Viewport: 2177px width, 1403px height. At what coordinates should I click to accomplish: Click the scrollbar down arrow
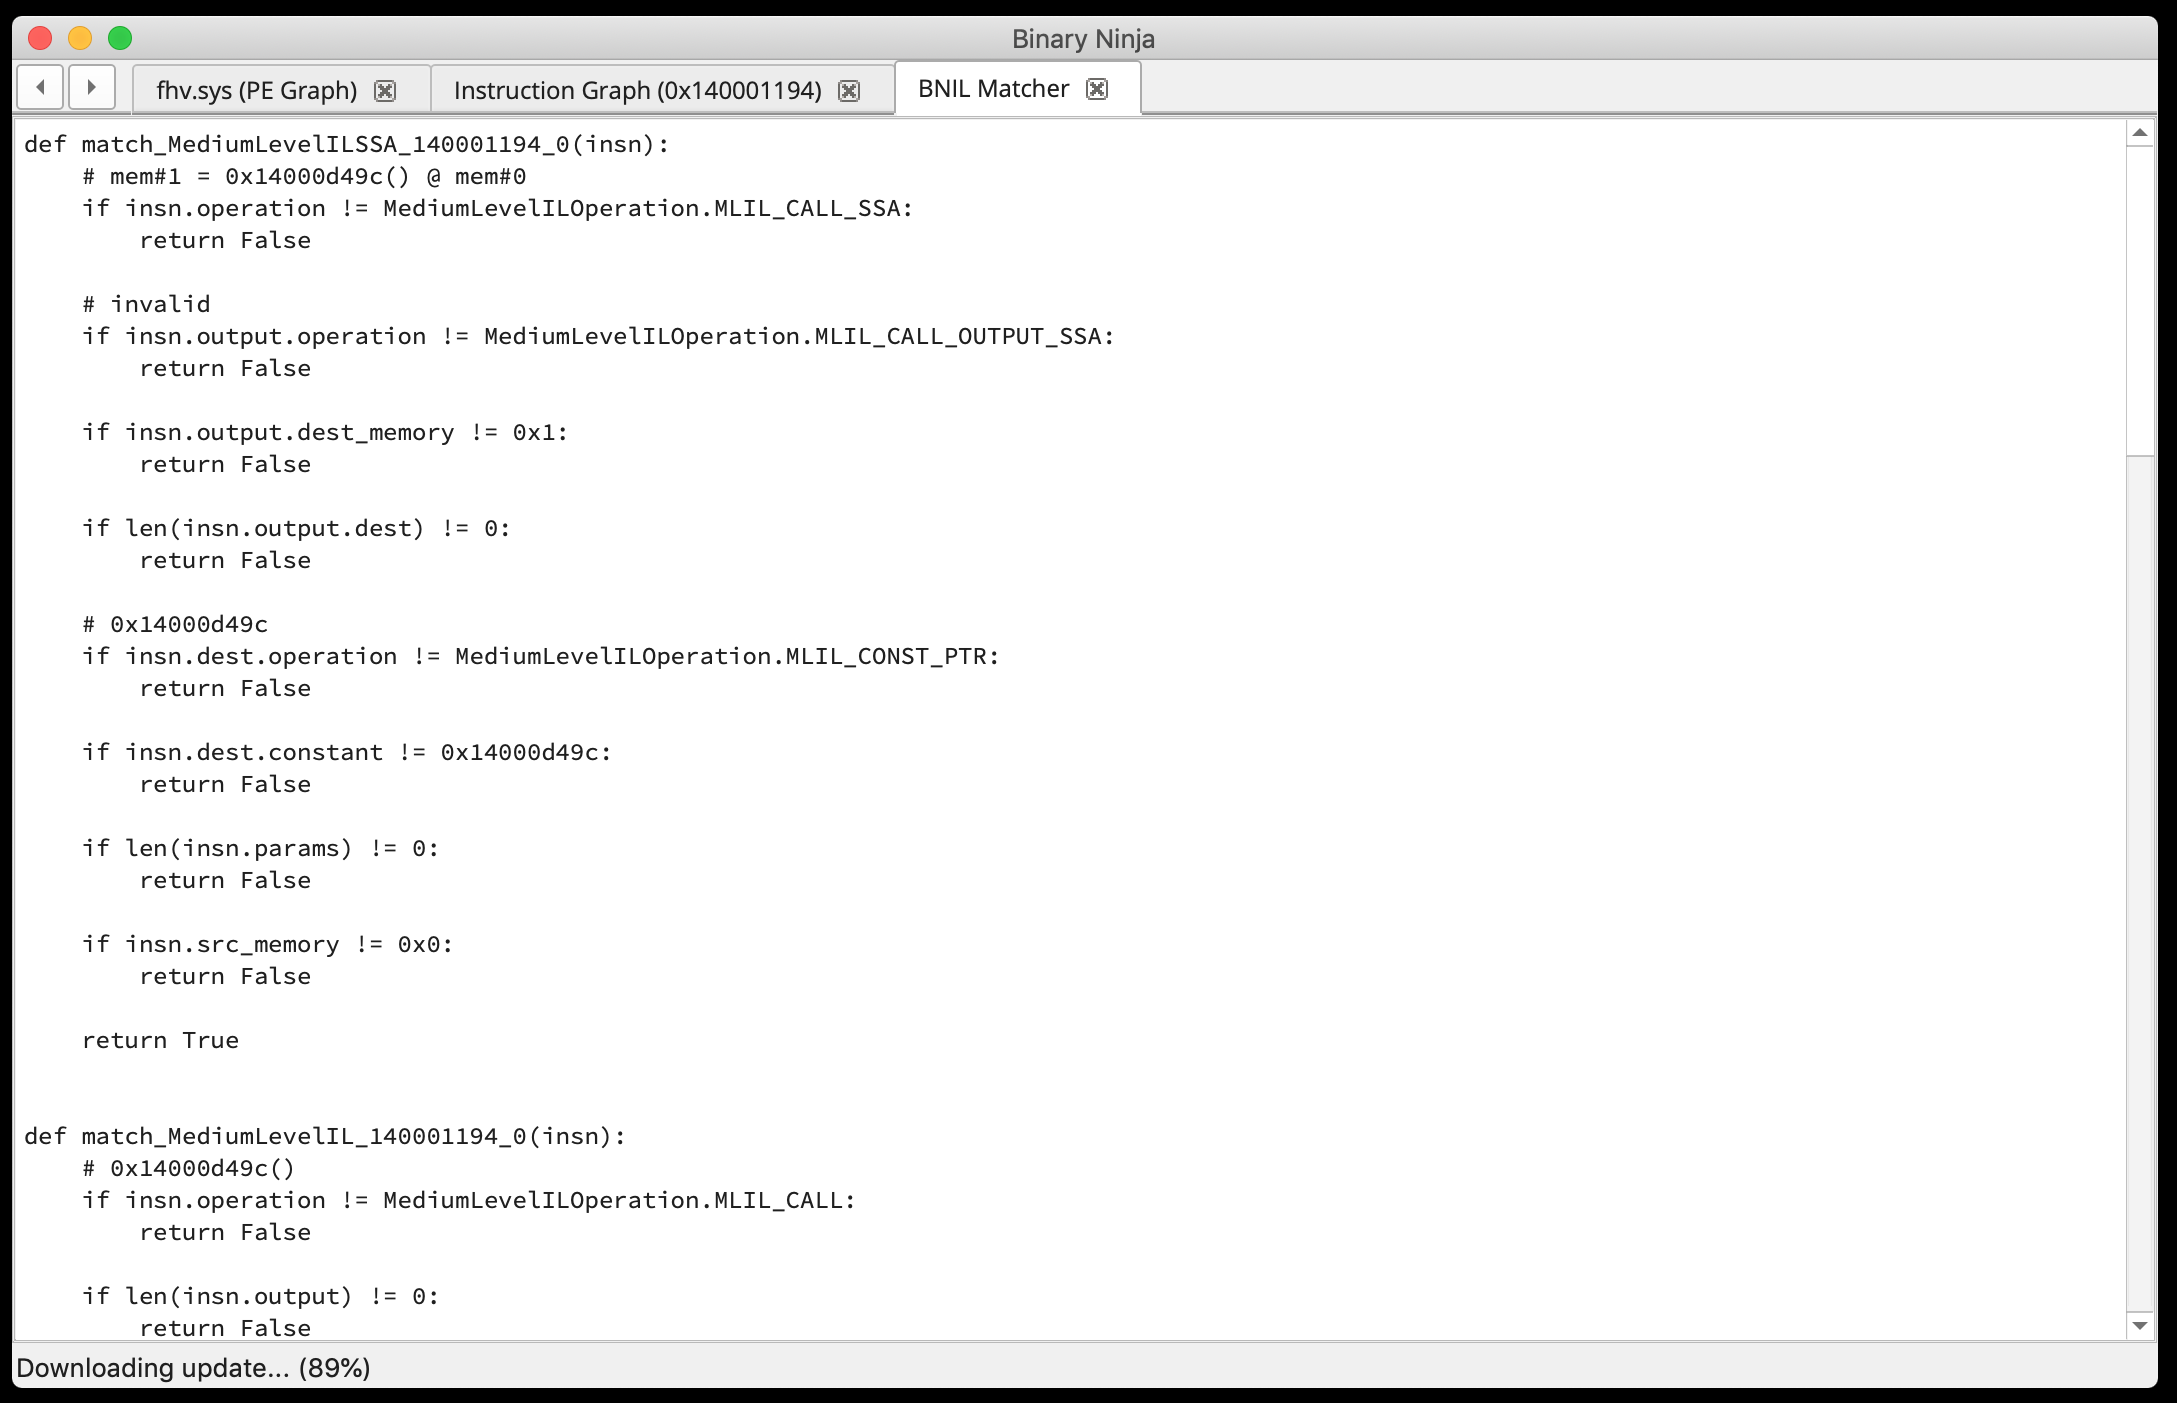coord(2140,1326)
